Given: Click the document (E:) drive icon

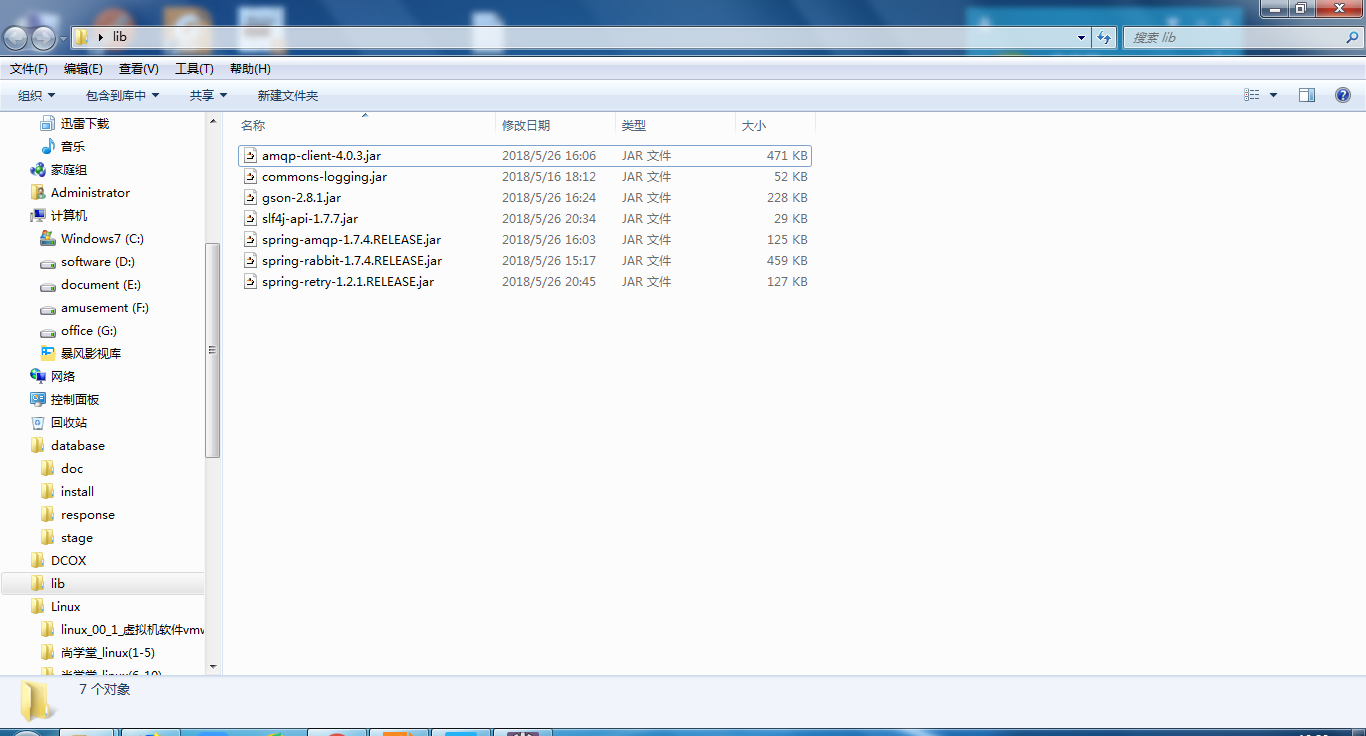Looking at the screenshot, I should click(x=47, y=285).
